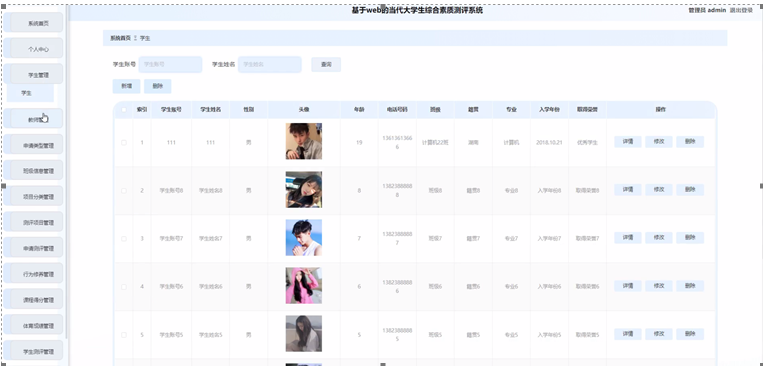The image size is (763, 366).
Task: Open 个人中心 in the sidebar
Action: 34,49
